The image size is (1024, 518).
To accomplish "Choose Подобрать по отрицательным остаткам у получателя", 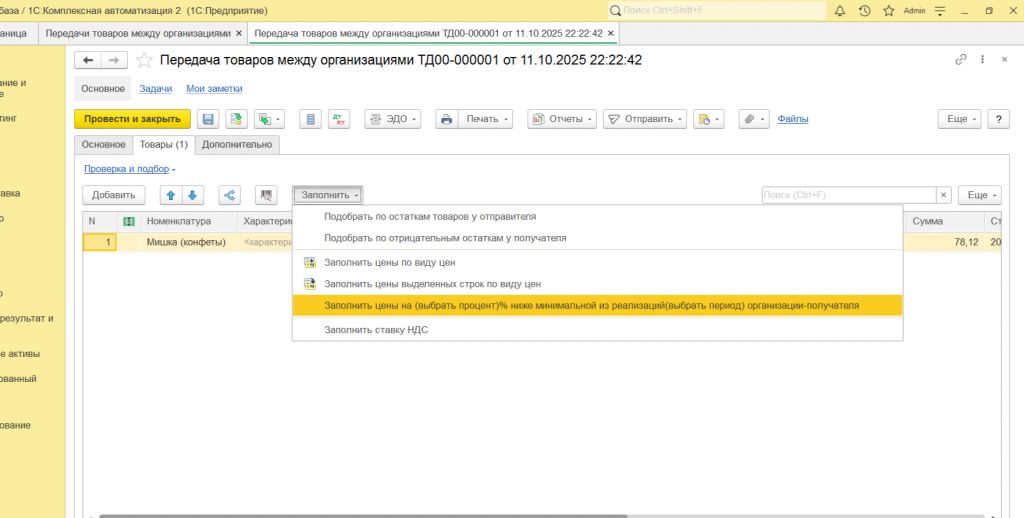I will (x=598, y=238).
